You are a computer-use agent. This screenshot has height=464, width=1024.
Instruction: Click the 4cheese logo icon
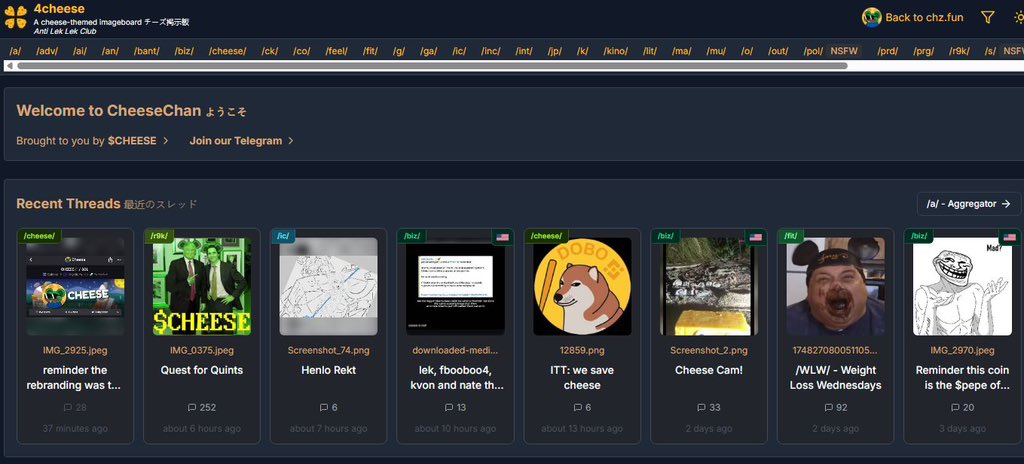pyautogui.click(x=16, y=17)
